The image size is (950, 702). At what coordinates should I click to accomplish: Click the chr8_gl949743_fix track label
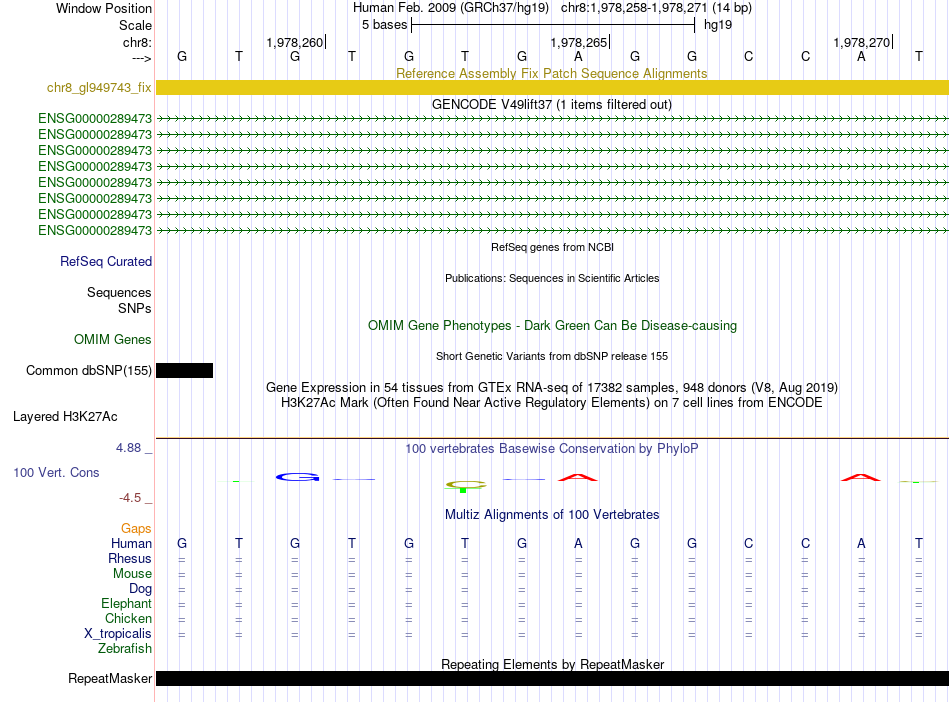pyautogui.click(x=99, y=88)
